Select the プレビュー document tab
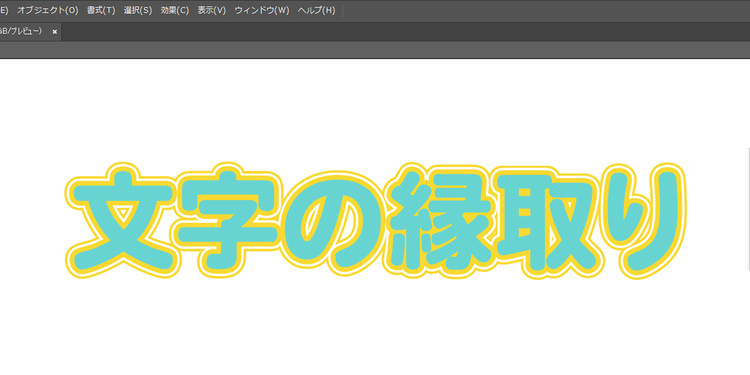The image size is (750, 375). pyautogui.click(x=30, y=32)
